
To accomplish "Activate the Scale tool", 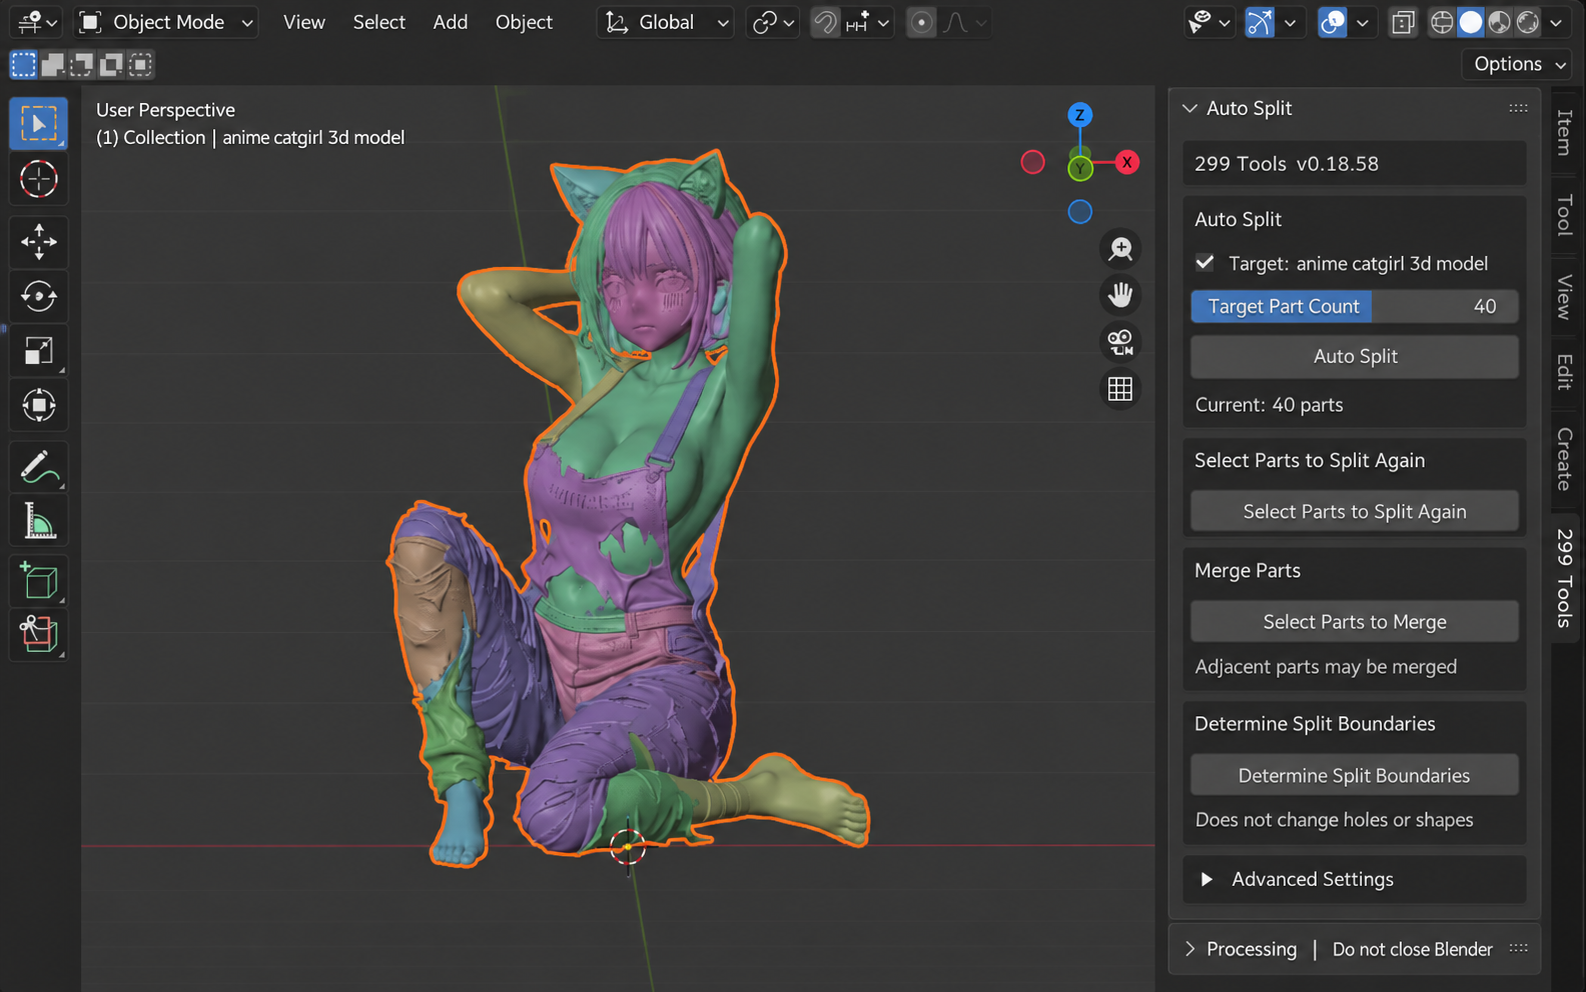I will 39,351.
